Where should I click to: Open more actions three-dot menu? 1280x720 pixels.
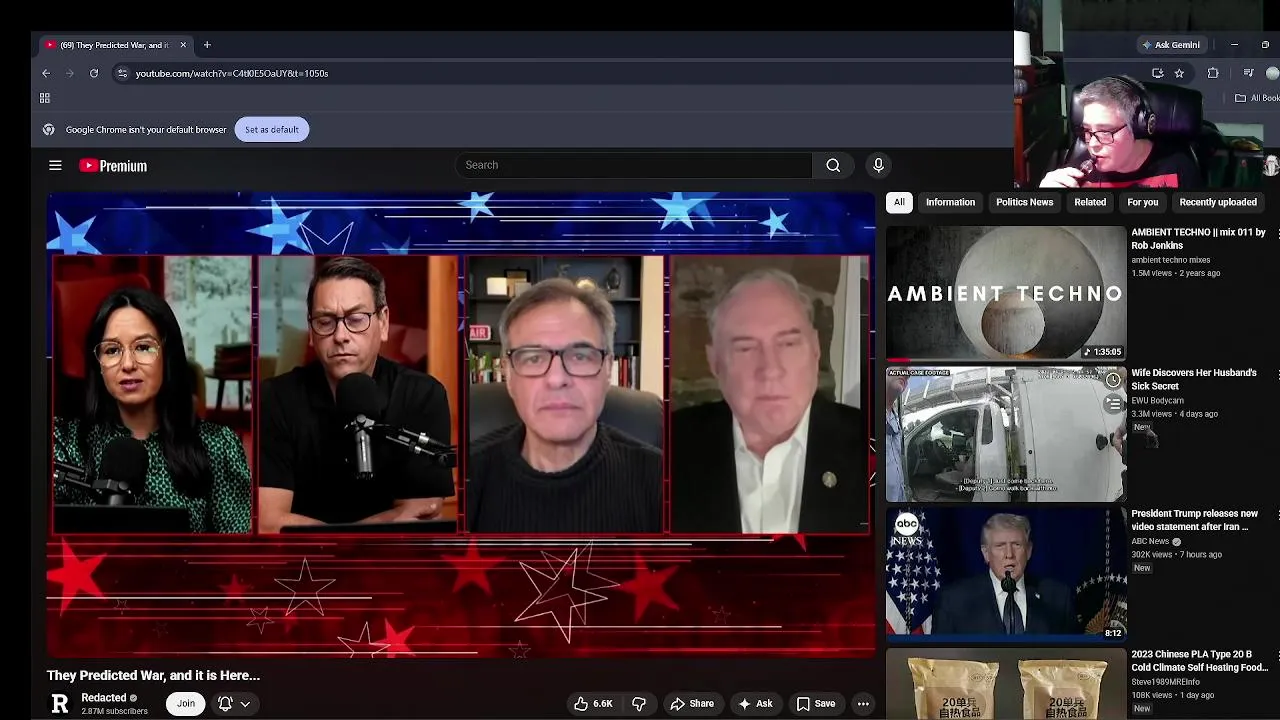coord(863,704)
